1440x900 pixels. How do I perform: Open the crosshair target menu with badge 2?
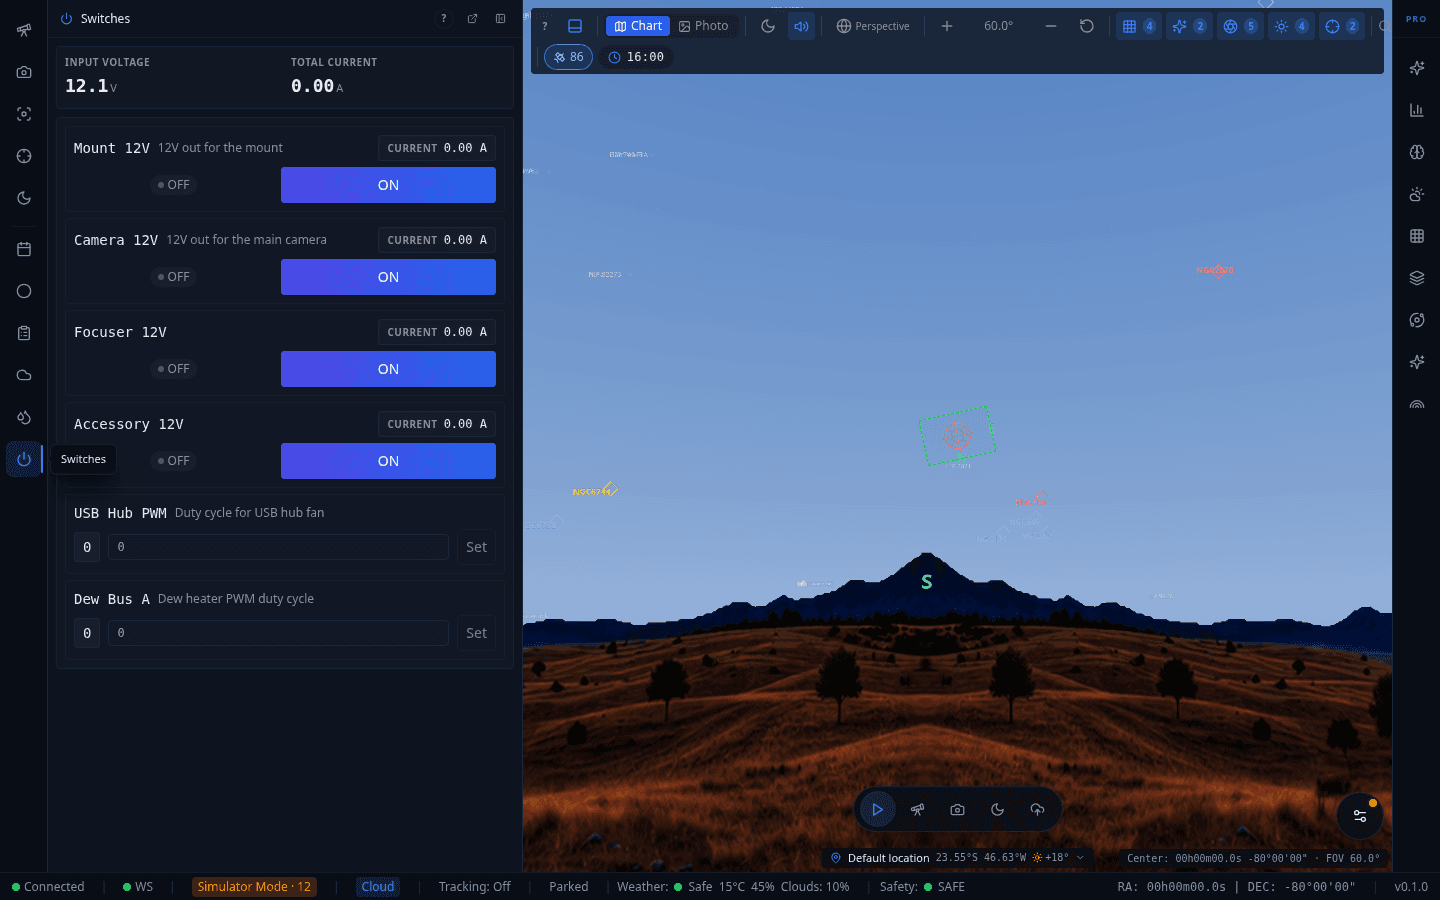pyautogui.click(x=1342, y=26)
